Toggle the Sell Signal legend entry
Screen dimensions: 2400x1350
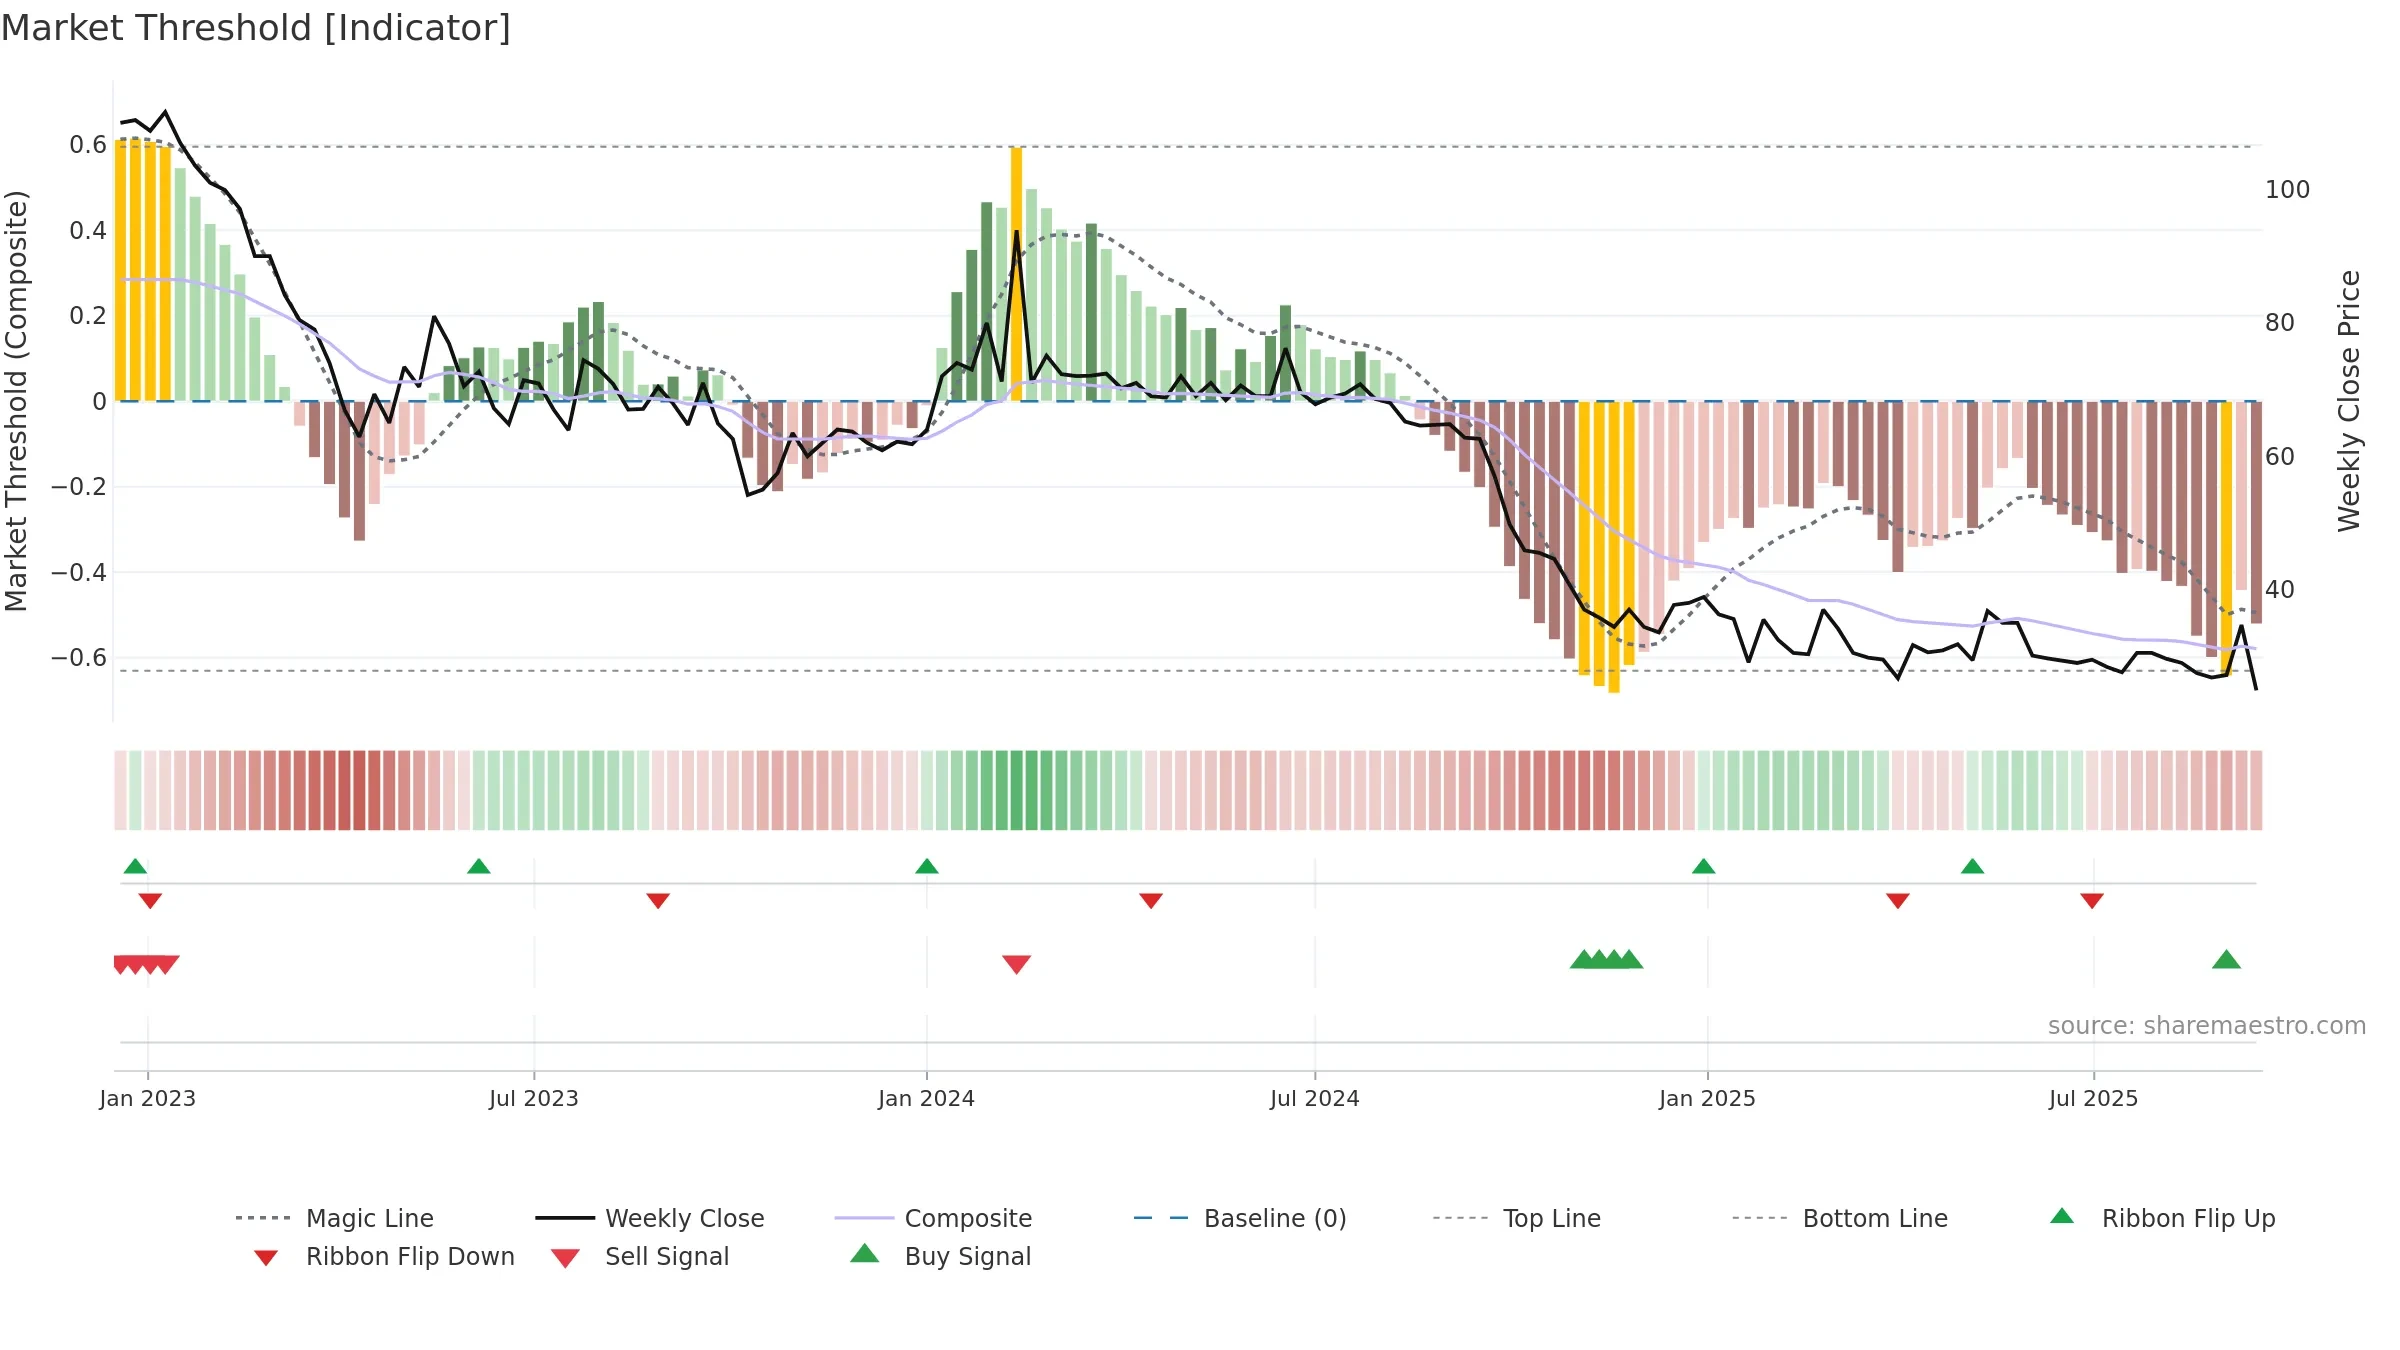tap(640, 1256)
